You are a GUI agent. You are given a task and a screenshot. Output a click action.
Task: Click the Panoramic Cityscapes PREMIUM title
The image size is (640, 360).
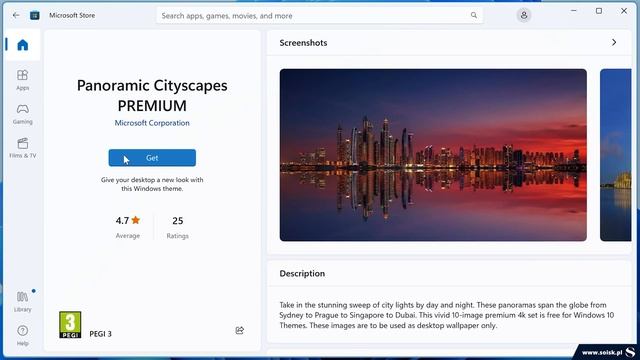point(152,96)
